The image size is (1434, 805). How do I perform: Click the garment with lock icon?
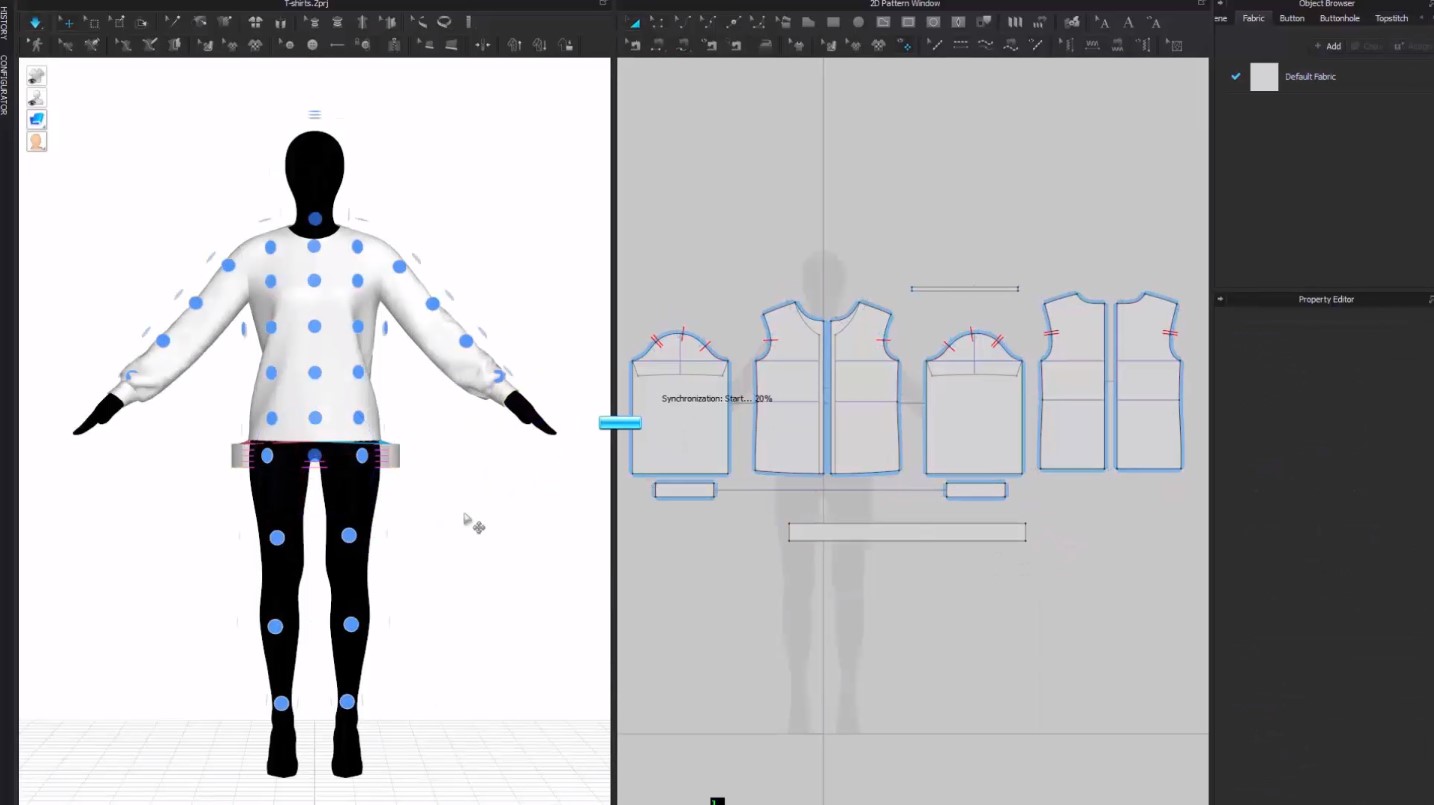(x=565, y=45)
